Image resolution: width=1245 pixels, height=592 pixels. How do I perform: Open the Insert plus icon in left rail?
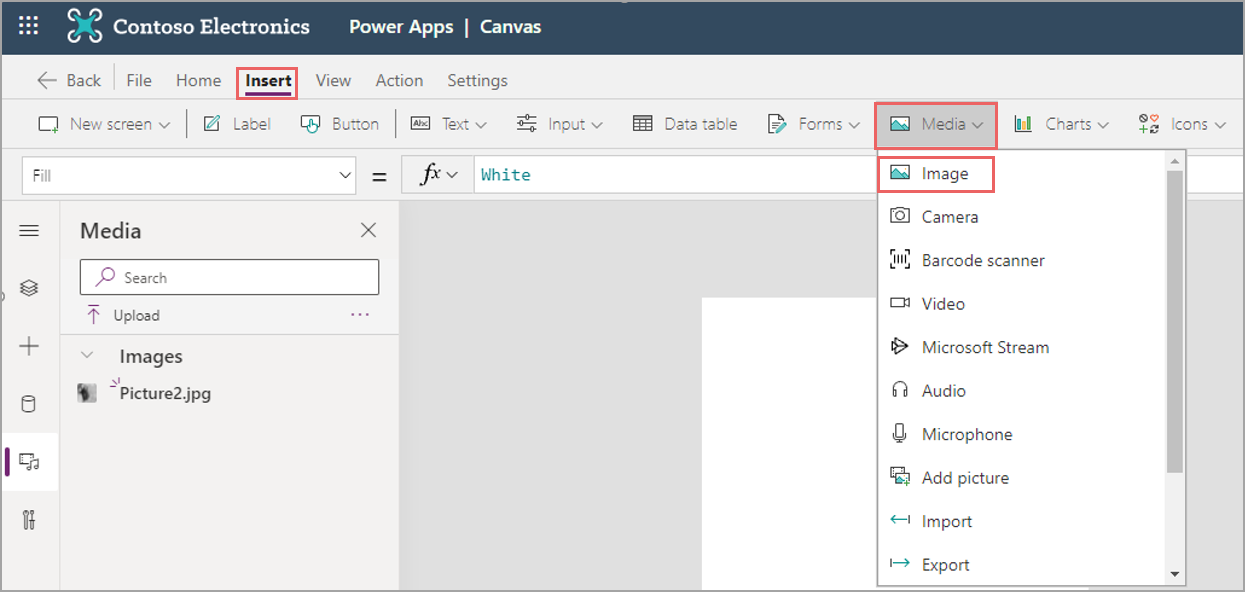point(29,346)
